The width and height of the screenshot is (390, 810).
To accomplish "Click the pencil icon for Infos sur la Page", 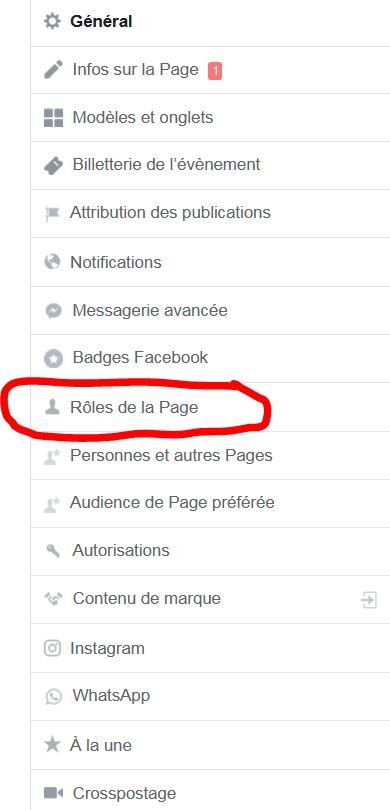I will point(53,69).
